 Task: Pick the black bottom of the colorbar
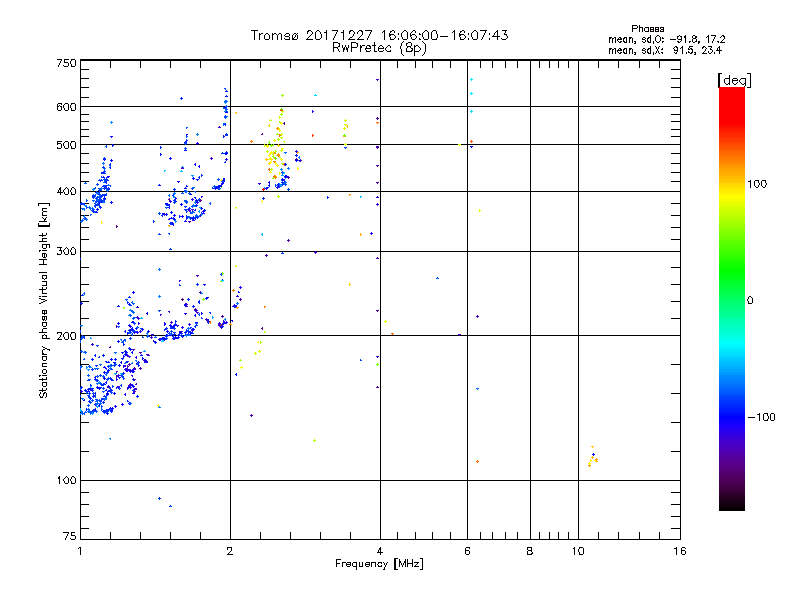pyautogui.click(x=732, y=503)
